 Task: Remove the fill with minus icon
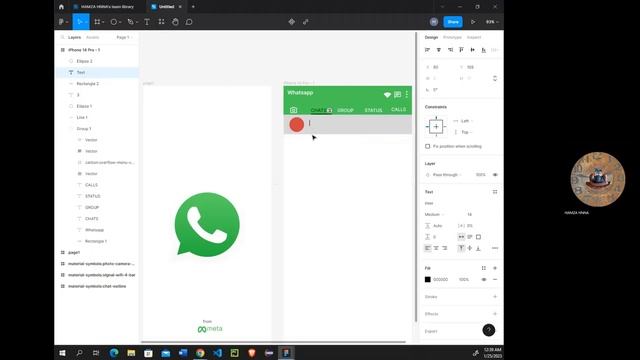[x=495, y=280]
